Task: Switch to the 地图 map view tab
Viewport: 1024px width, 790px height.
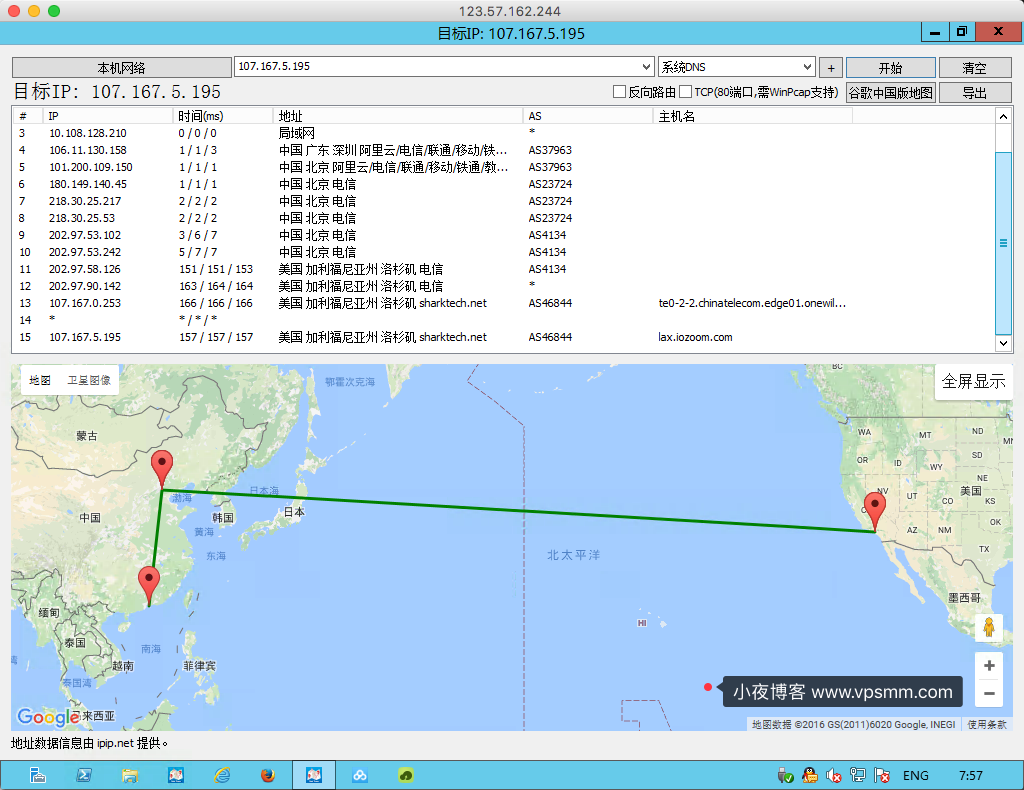Action: (40, 380)
